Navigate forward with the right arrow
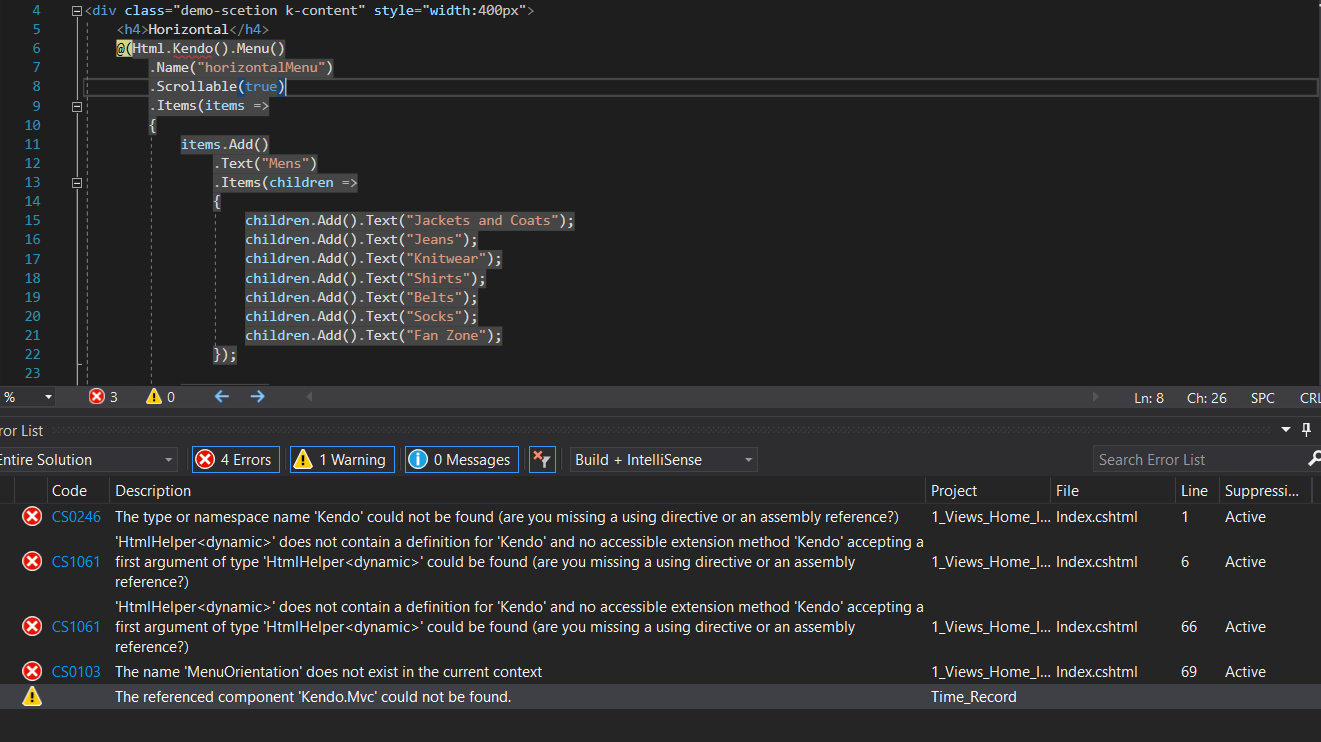Screen dimensions: 1321x742 [x=258, y=397]
